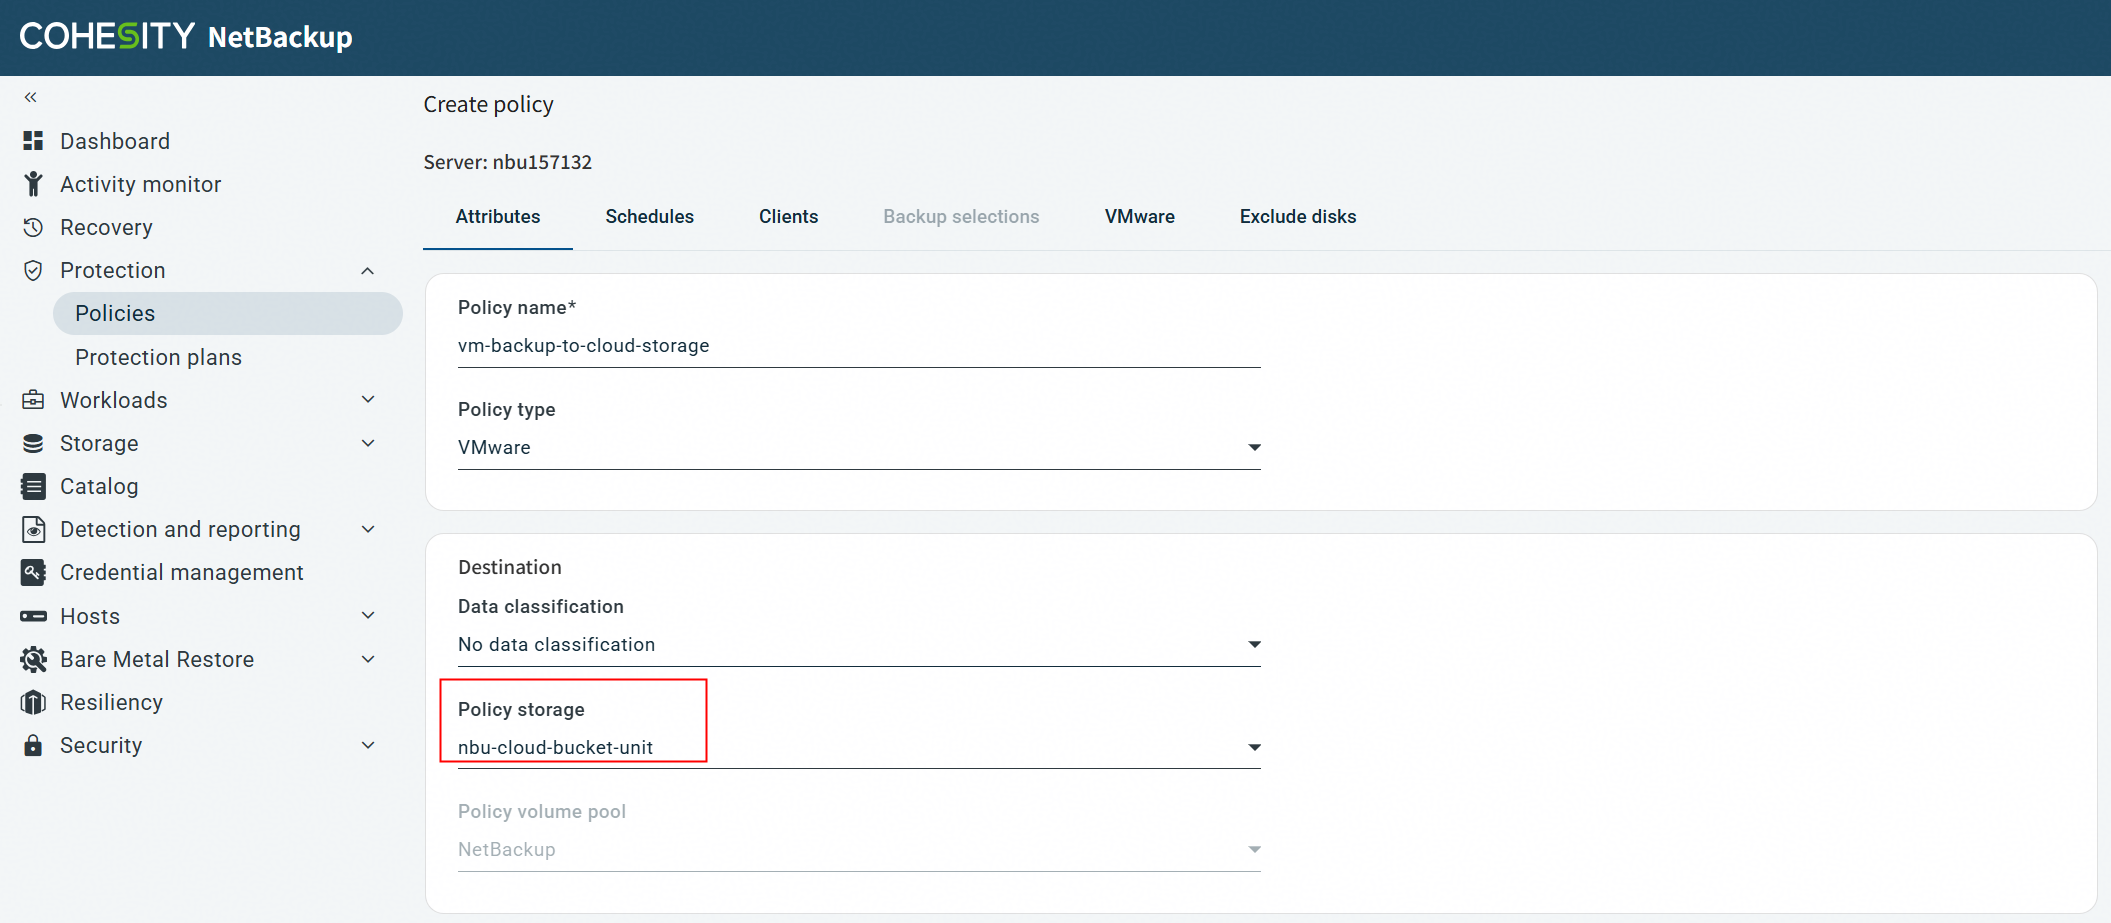
Task: Open the Catalog page
Action: click(99, 486)
